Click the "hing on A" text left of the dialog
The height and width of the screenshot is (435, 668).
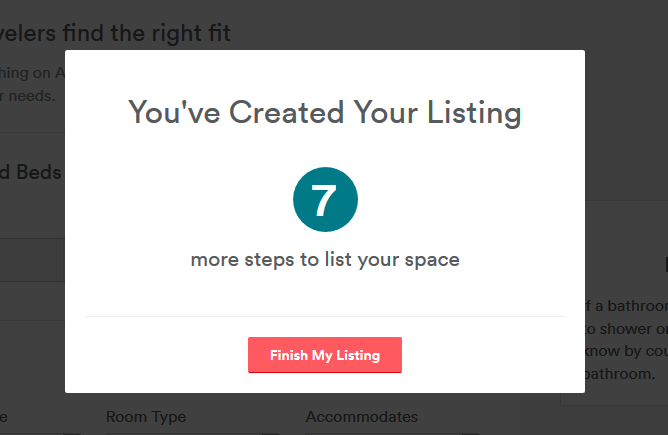point(30,72)
